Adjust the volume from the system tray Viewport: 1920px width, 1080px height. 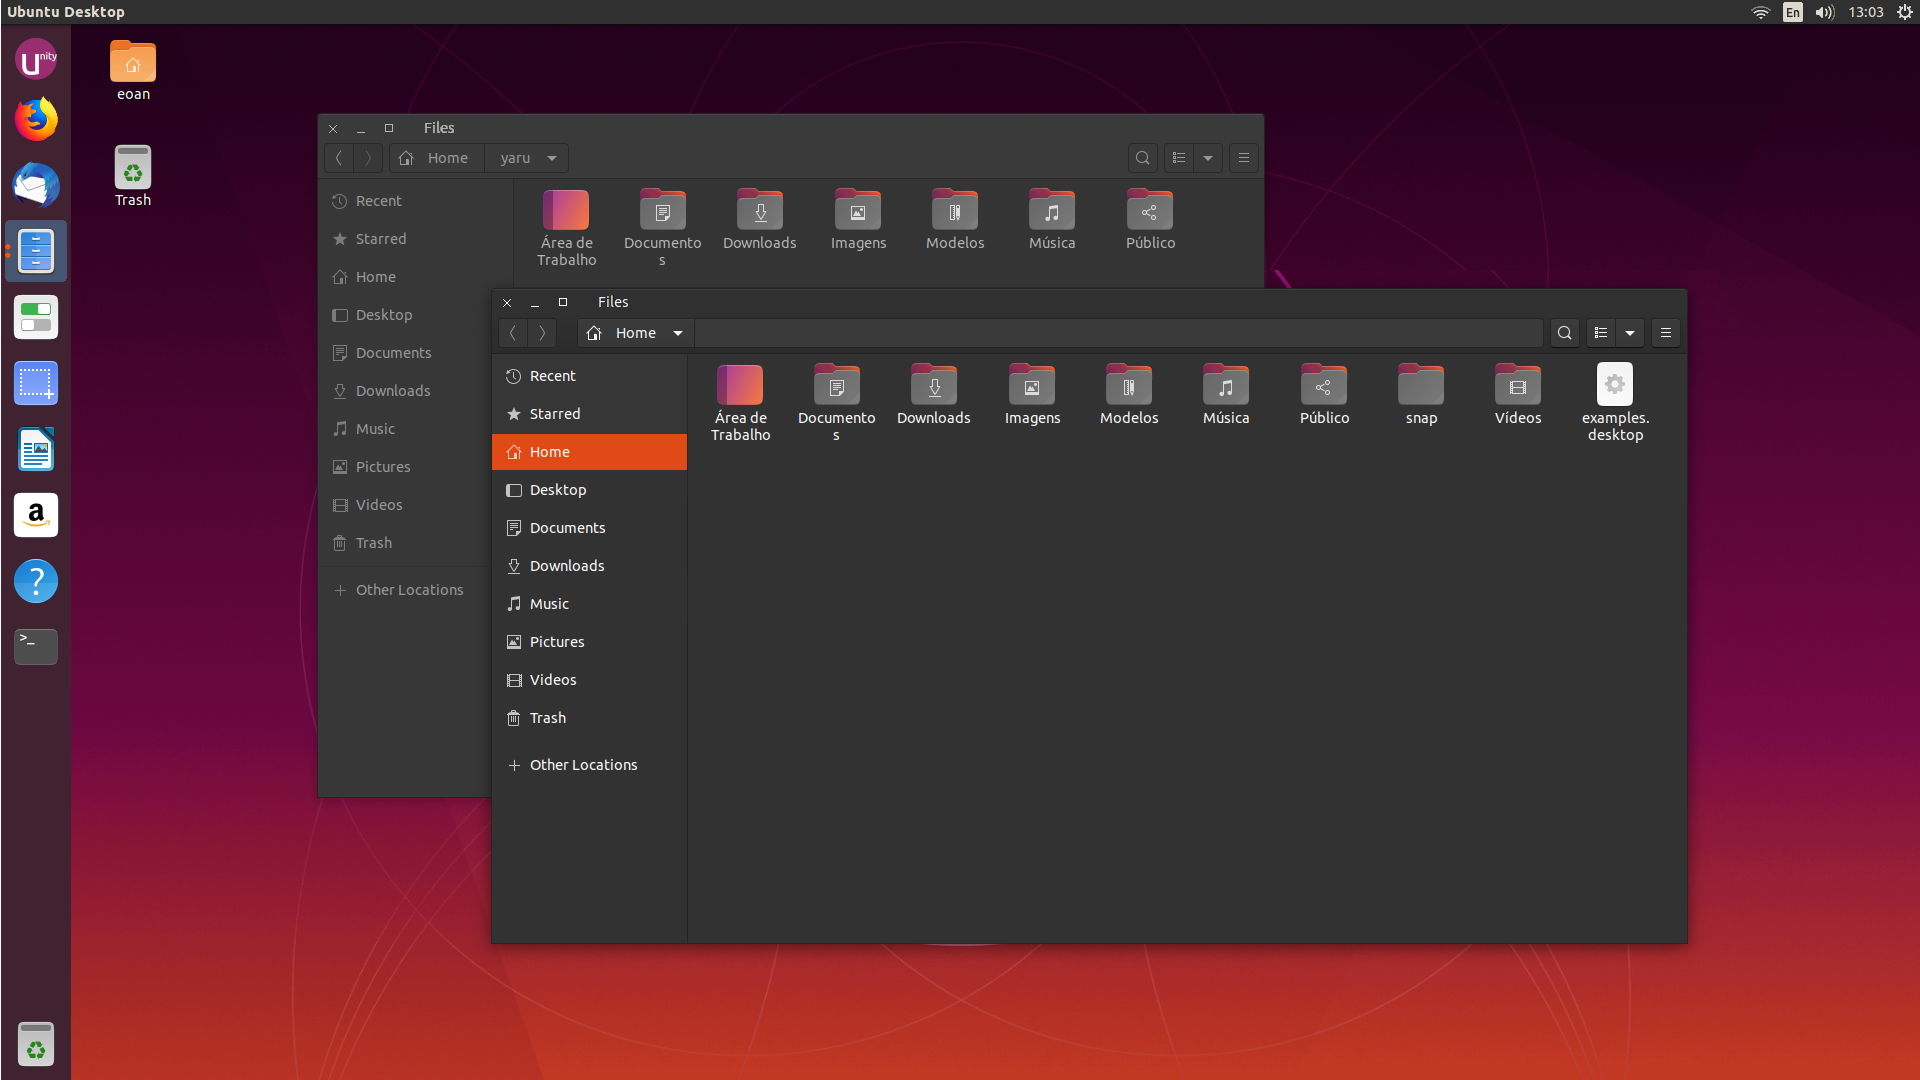point(1824,12)
